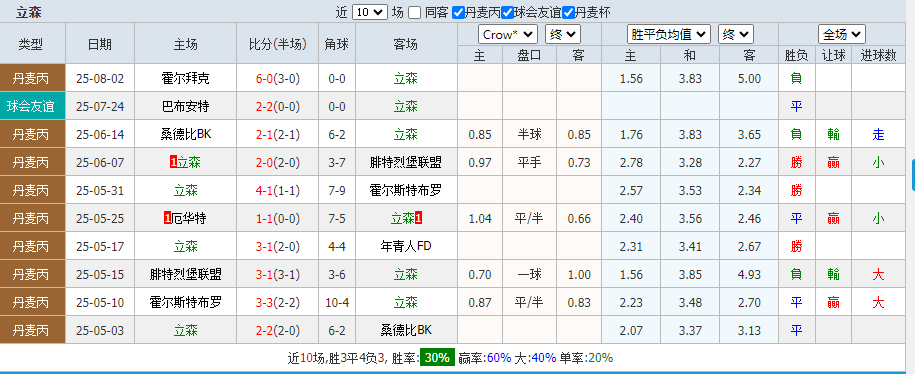This screenshot has width=915, height=374.
Task: Uncheck the 丹麦丙 league filter checkbox
Action: tap(459, 12)
